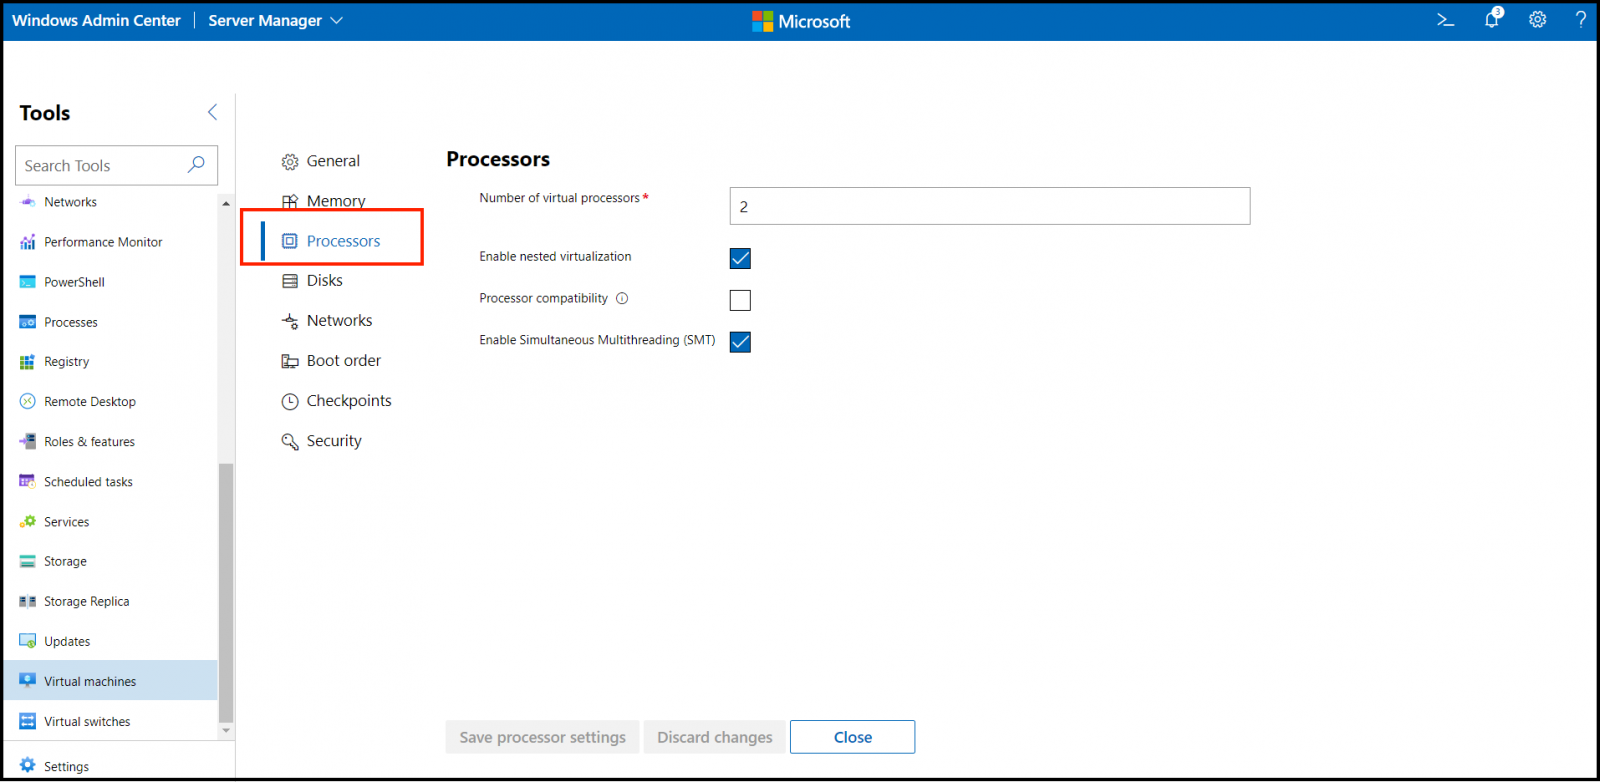Disable nested virtualization checkbox
Viewport: 1600px width, 782px height.
740,258
